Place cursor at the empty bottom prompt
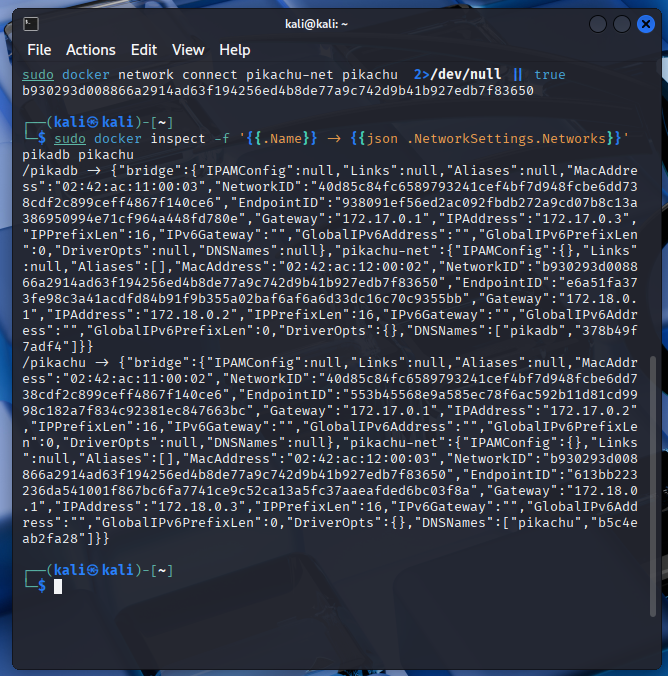The image size is (668, 676). tap(59, 586)
